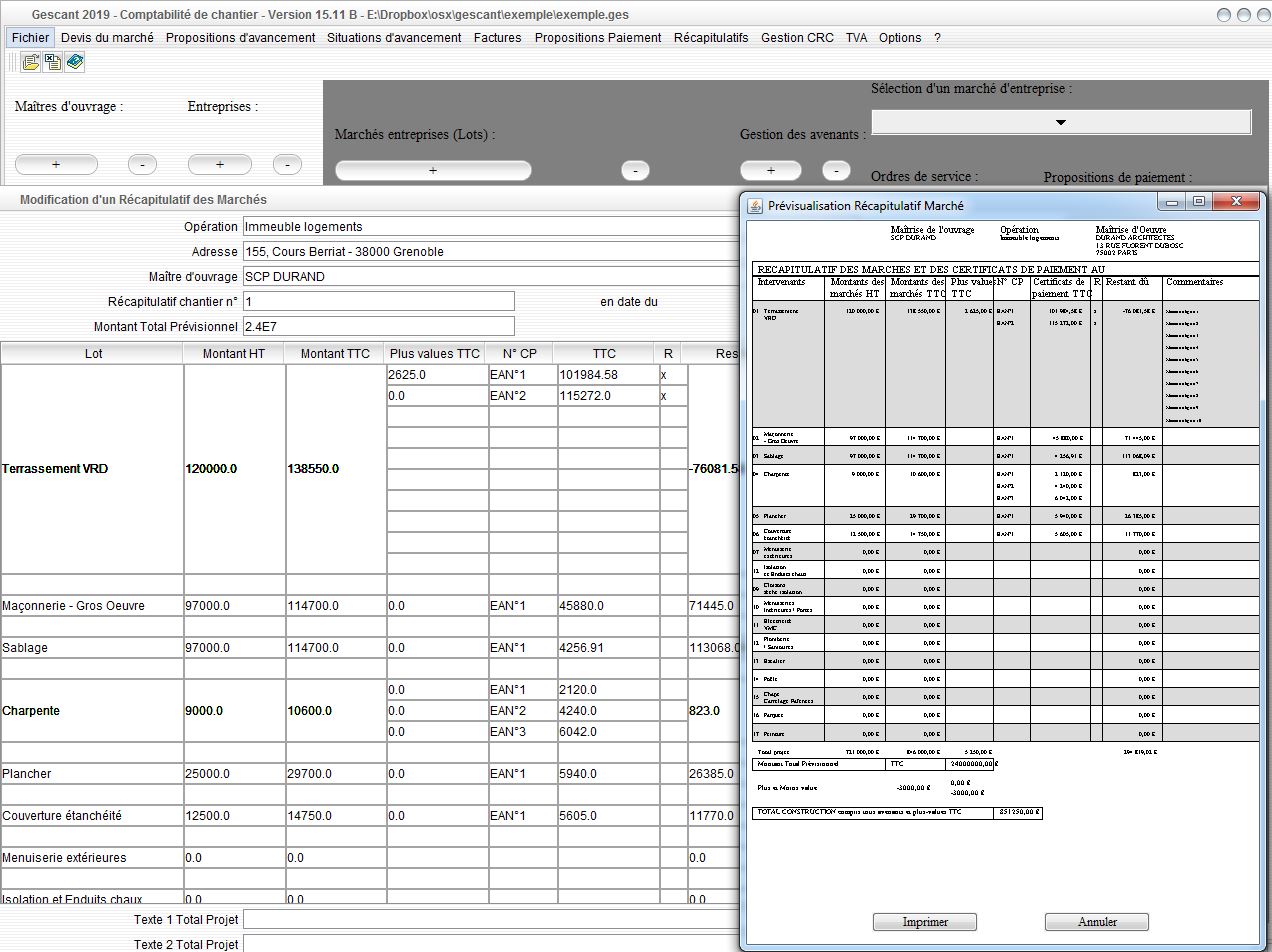Viewport: 1272px width, 952px height.
Task: Click the Récapitulatif chantier n° field
Action: tap(378, 301)
